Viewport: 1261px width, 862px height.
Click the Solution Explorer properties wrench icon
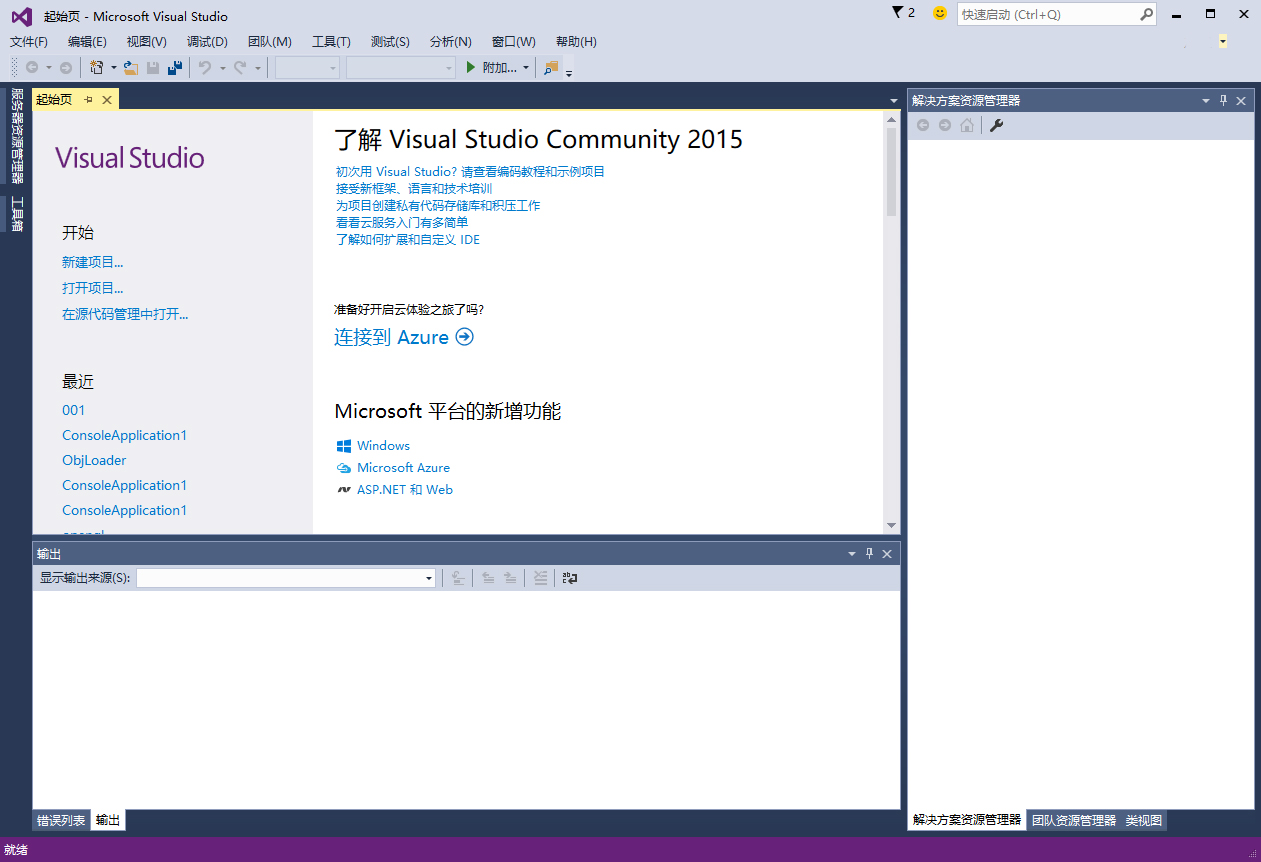(996, 125)
